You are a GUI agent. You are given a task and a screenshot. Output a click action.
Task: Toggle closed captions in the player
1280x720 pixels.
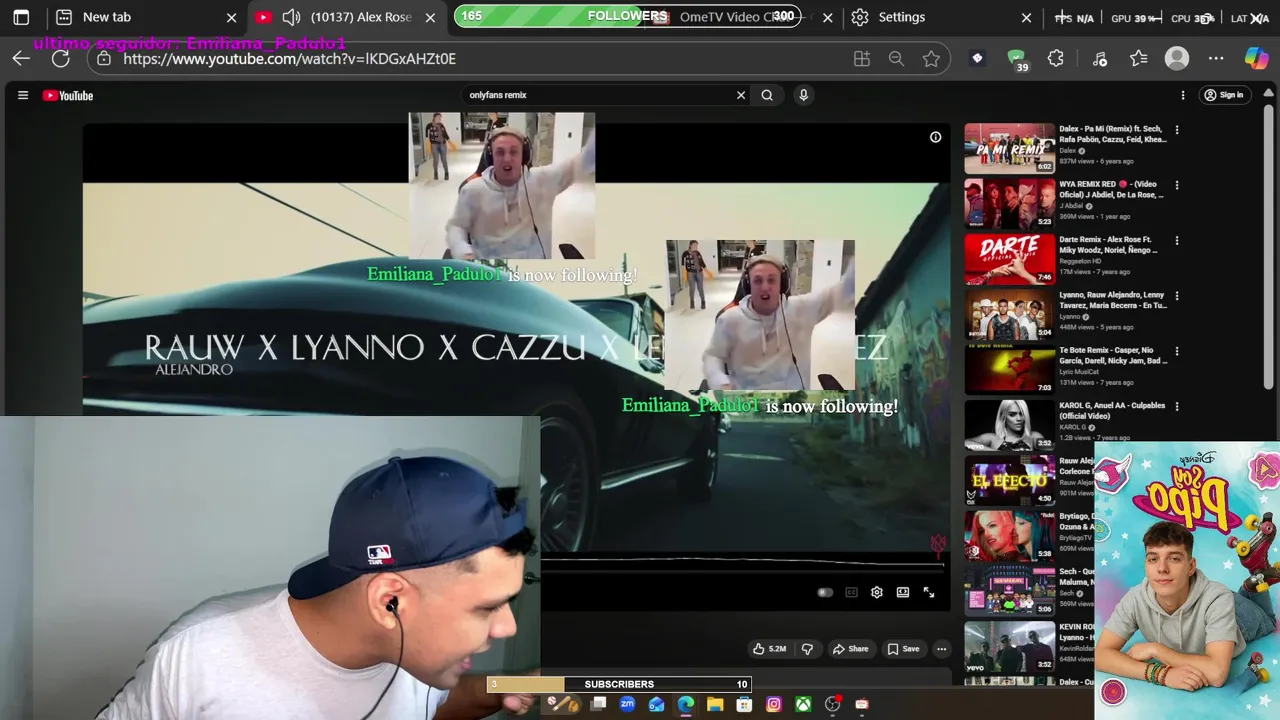coord(851,592)
